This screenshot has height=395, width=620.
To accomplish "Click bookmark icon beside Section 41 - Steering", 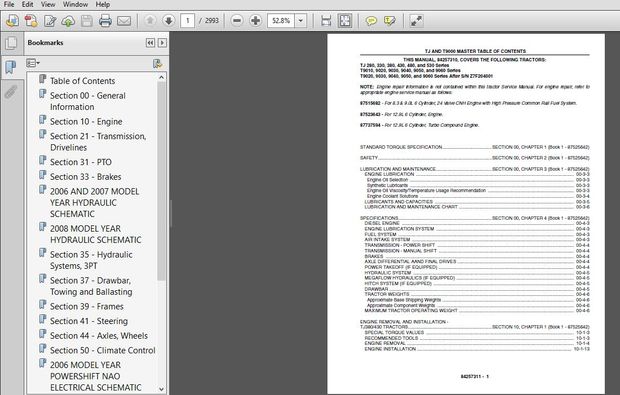I will tap(42, 319).
